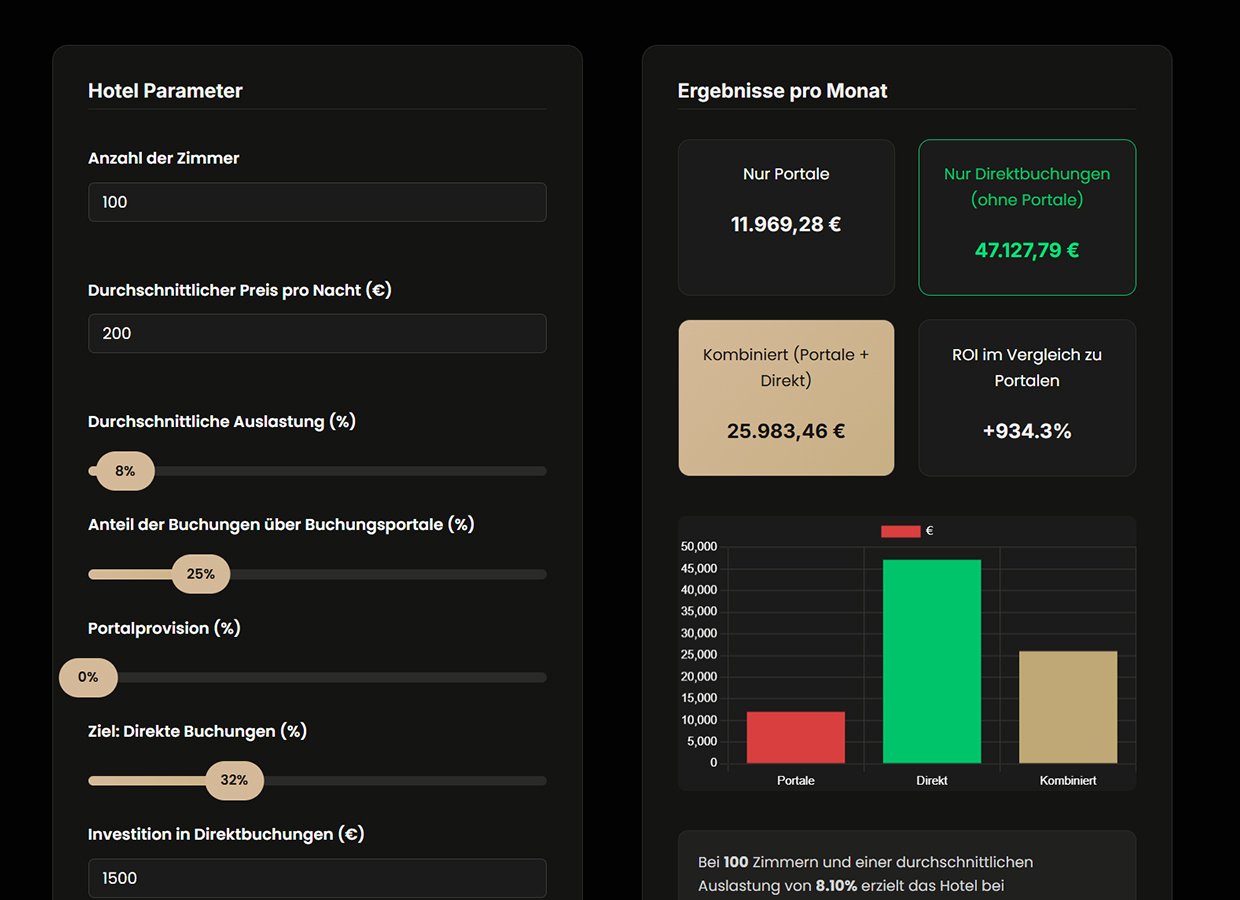1240x900 pixels.
Task: Click the 0% Portalprovision slider handle
Action: [x=88, y=677]
